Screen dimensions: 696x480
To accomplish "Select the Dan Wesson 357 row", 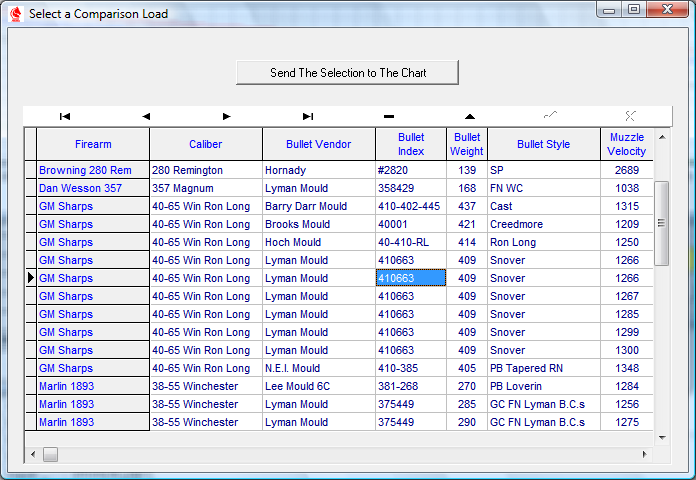I will [x=92, y=189].
